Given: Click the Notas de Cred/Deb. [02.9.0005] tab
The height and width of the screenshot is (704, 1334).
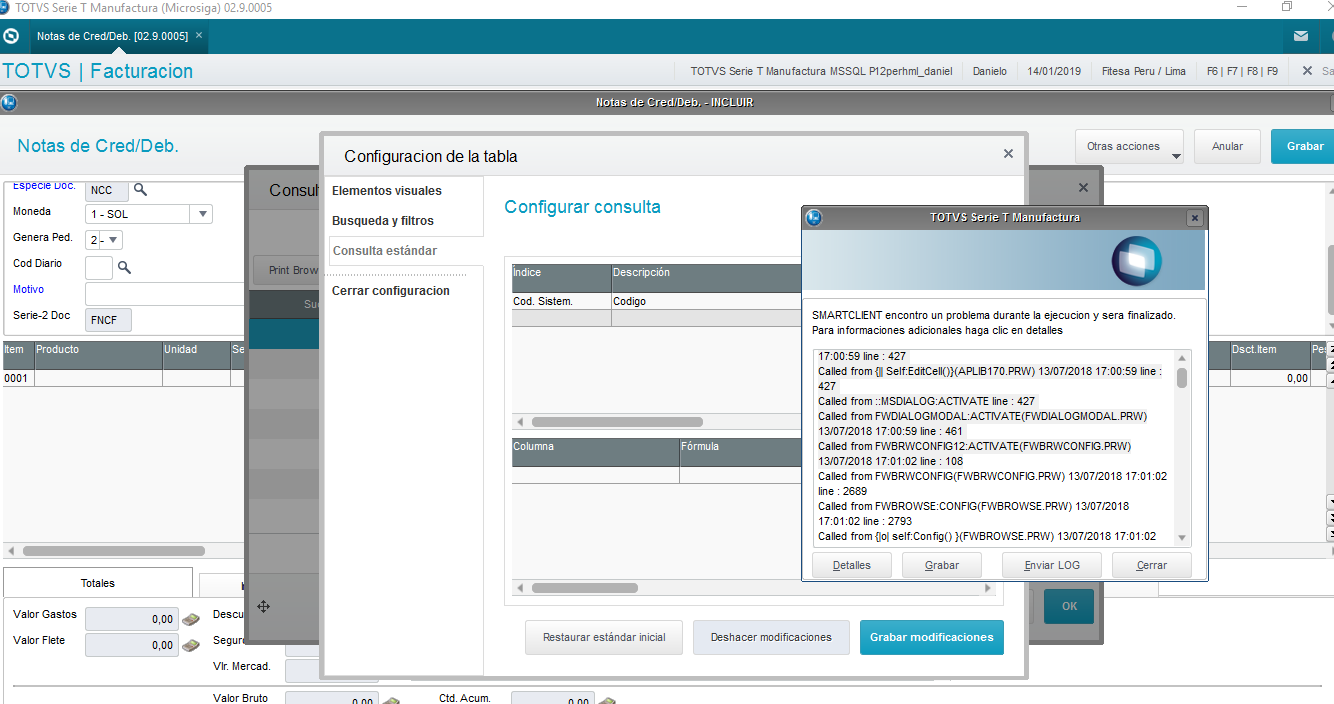Looking at the screenshot, I should pyautogui.click(x=112, y=36).
